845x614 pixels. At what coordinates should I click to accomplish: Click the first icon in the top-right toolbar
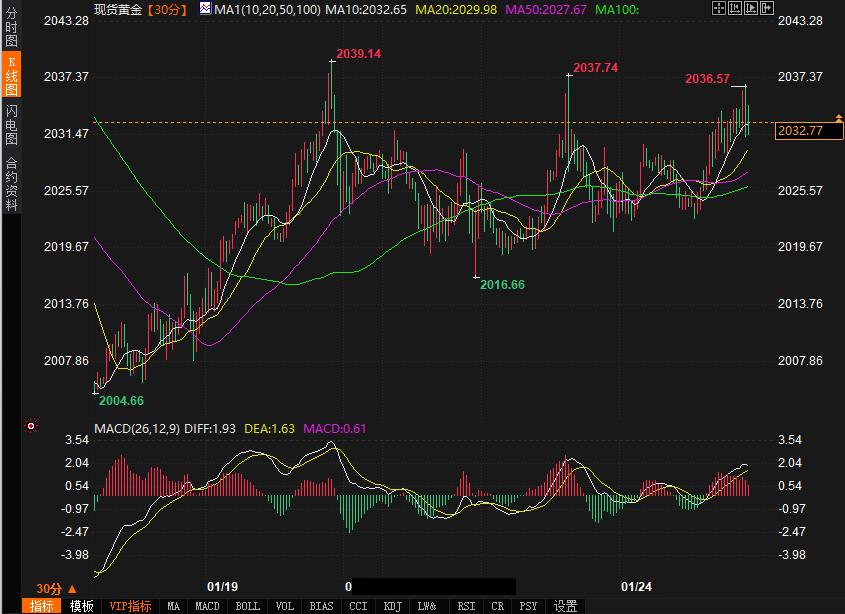click(x=719, y=8)
